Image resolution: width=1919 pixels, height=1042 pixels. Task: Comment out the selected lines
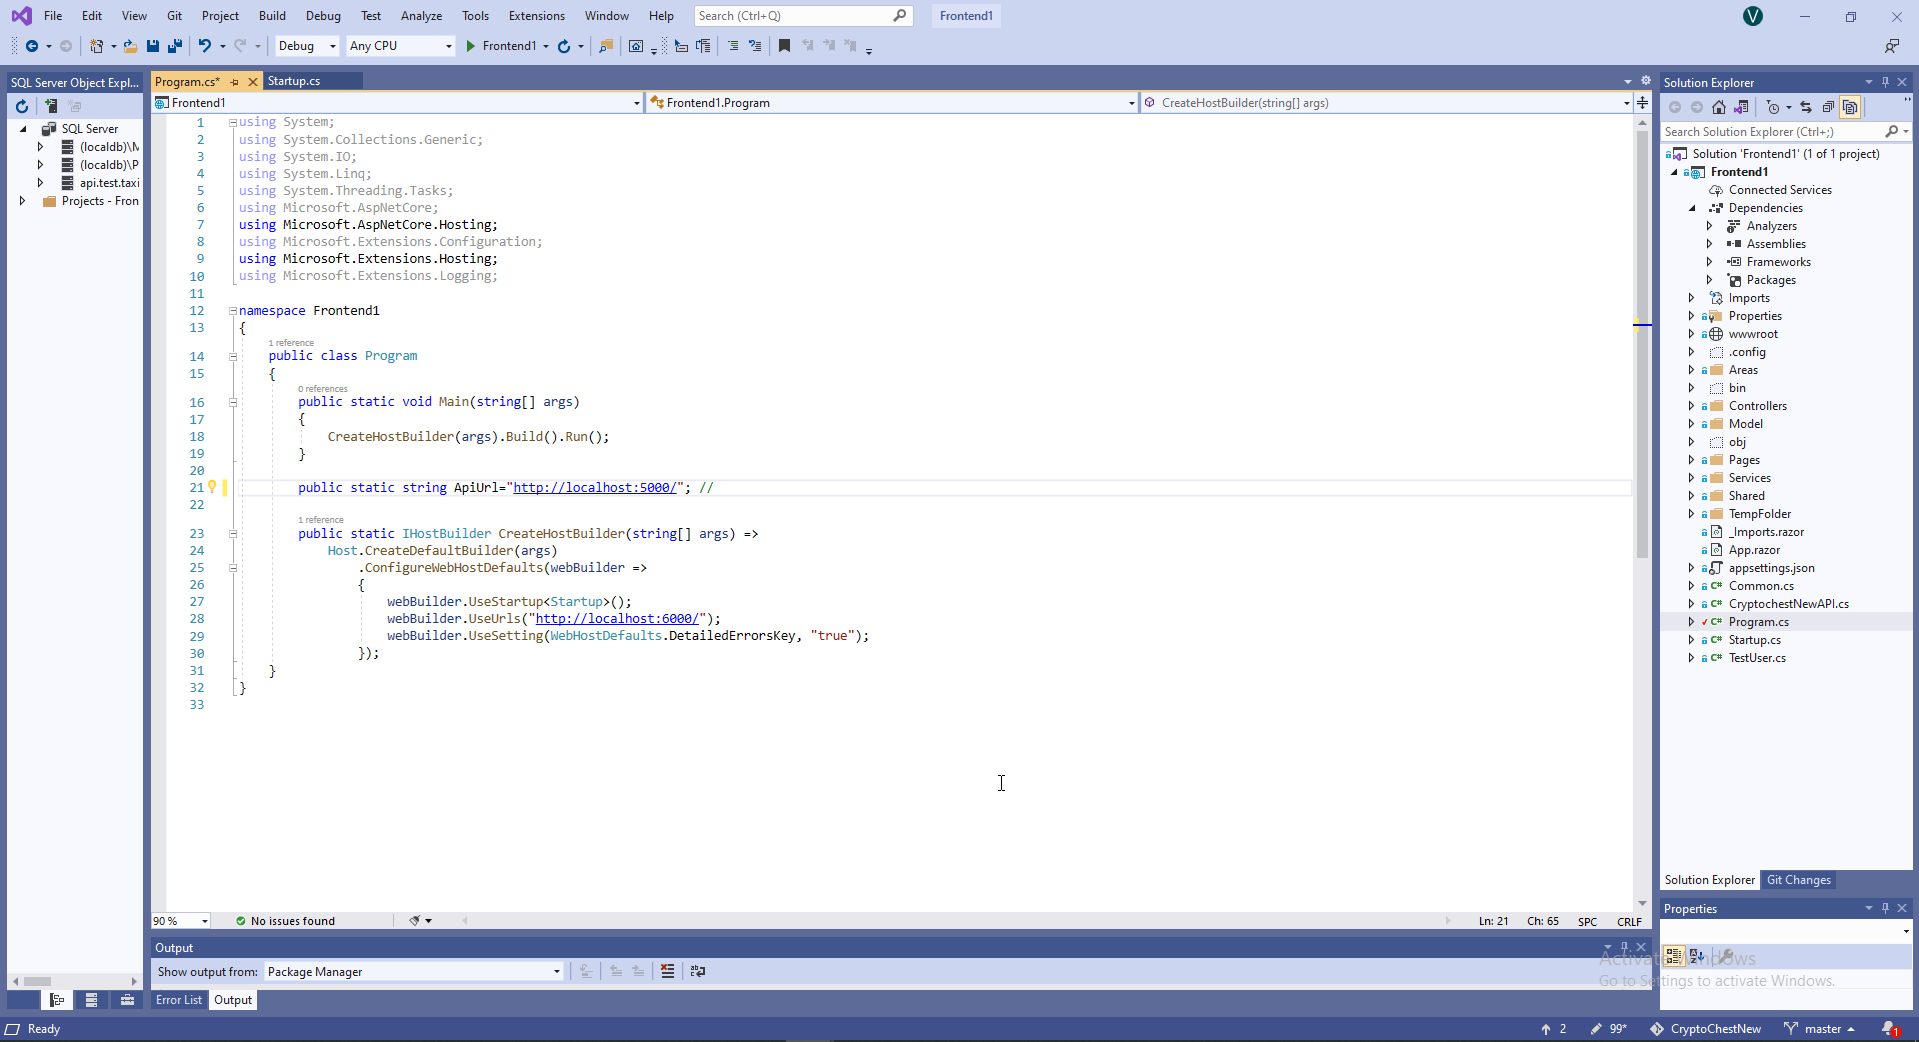tap(733, 46)
